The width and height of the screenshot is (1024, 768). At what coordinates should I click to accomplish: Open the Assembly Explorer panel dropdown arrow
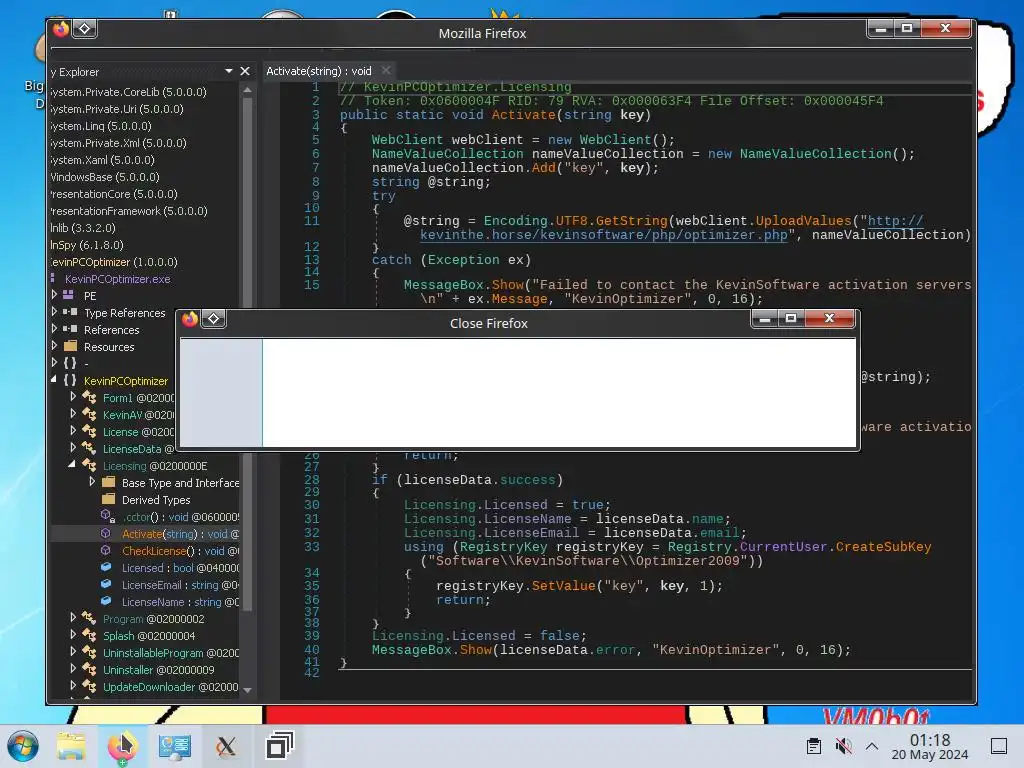[x=229, y=71]
